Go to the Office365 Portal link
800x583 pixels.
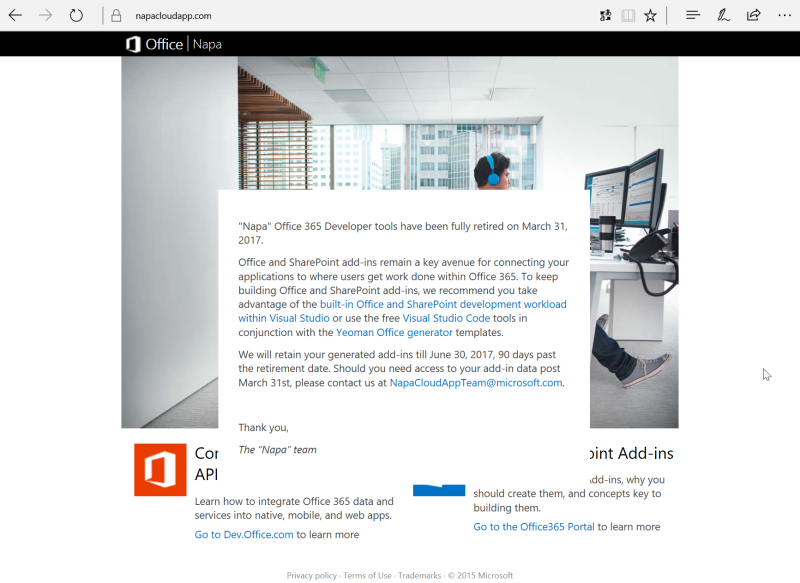534,527
